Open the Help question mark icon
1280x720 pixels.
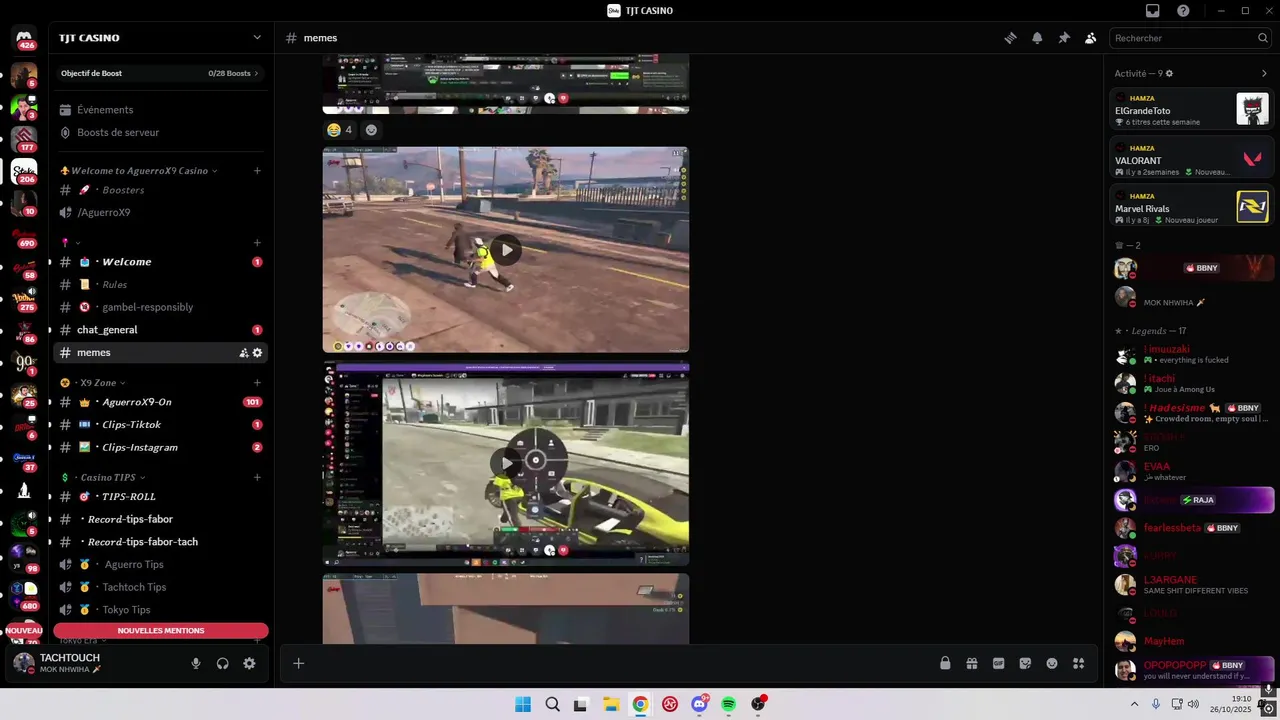[1183, 11]
